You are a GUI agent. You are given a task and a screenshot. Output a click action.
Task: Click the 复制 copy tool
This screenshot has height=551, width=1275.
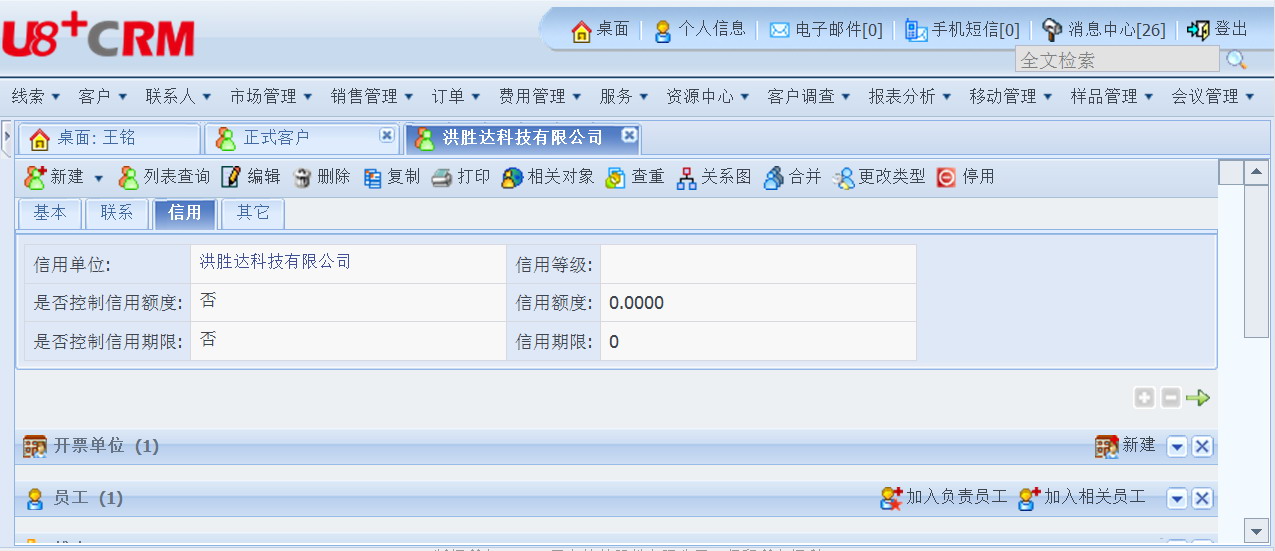tap(391, 177)
